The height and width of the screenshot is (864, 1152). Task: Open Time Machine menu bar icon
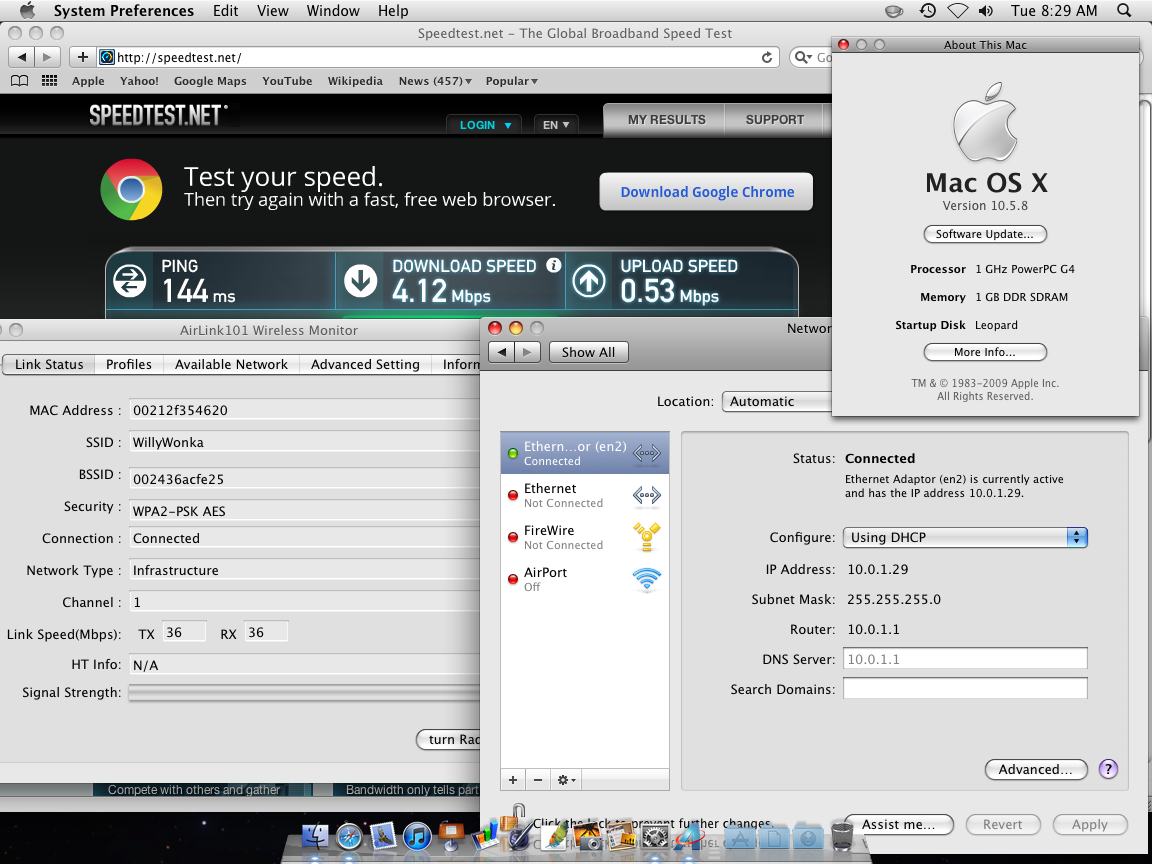click(927, 10)
